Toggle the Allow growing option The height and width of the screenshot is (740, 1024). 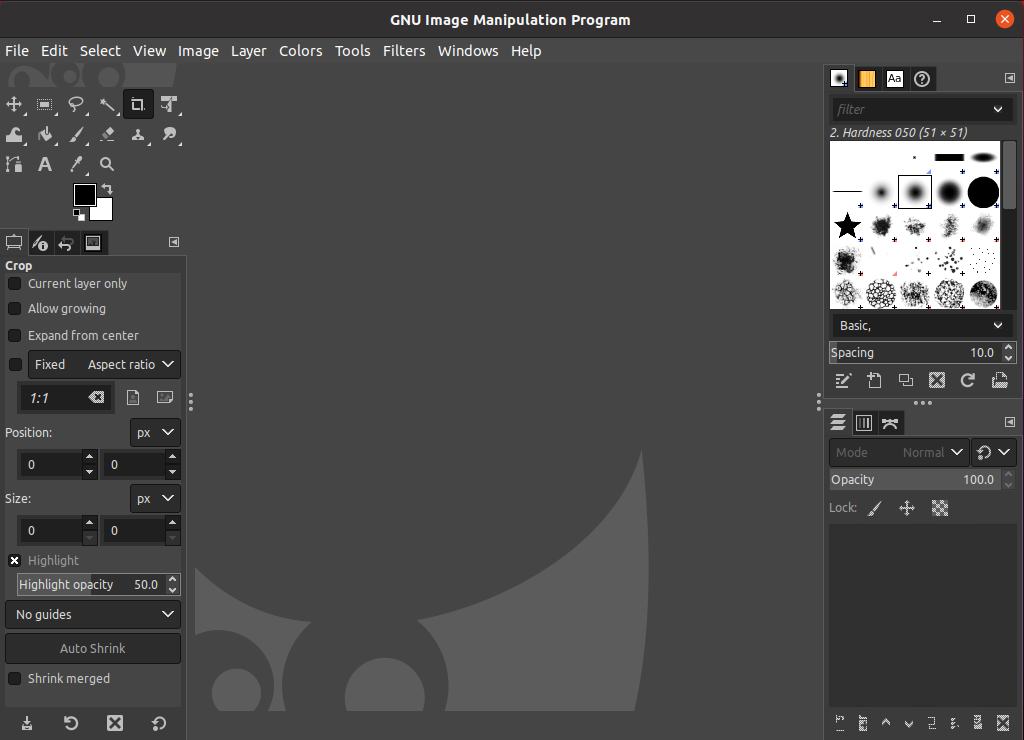click(15, 309)
